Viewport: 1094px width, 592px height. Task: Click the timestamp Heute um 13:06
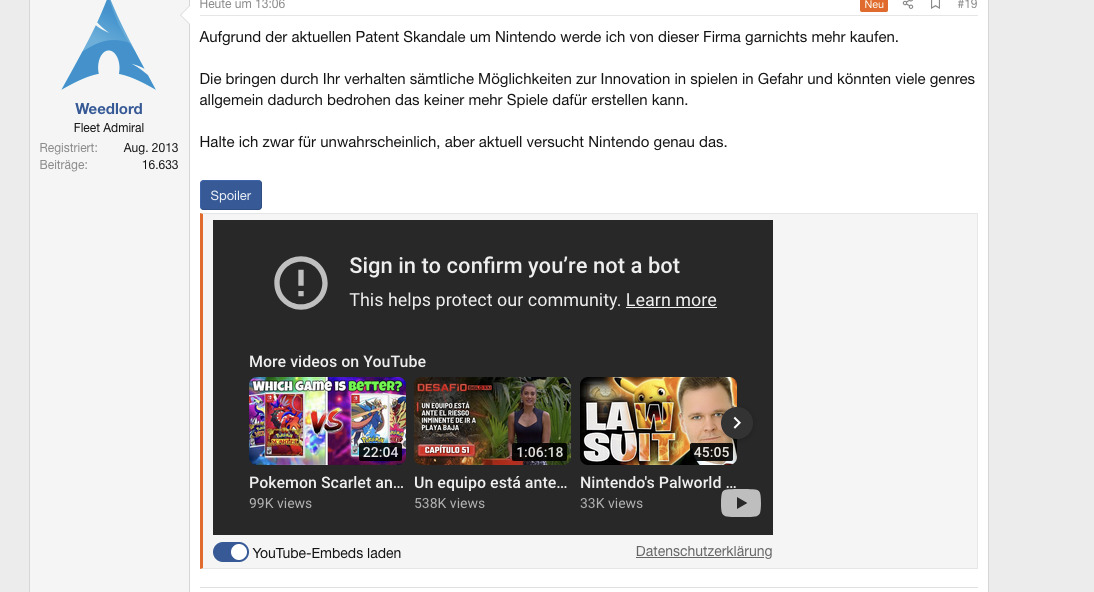click(242, 4)
